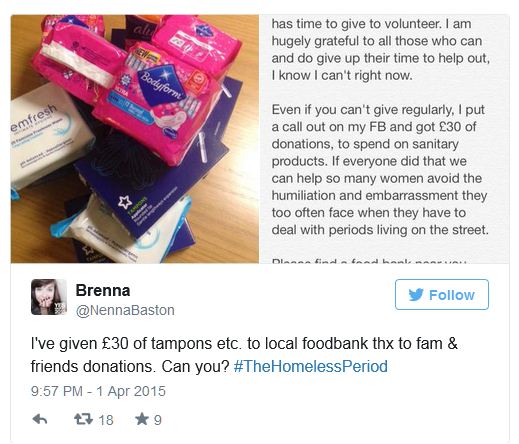Favorite the tweet with the star icon
This screenshot has width=519, height=444.
coord(142,419)
